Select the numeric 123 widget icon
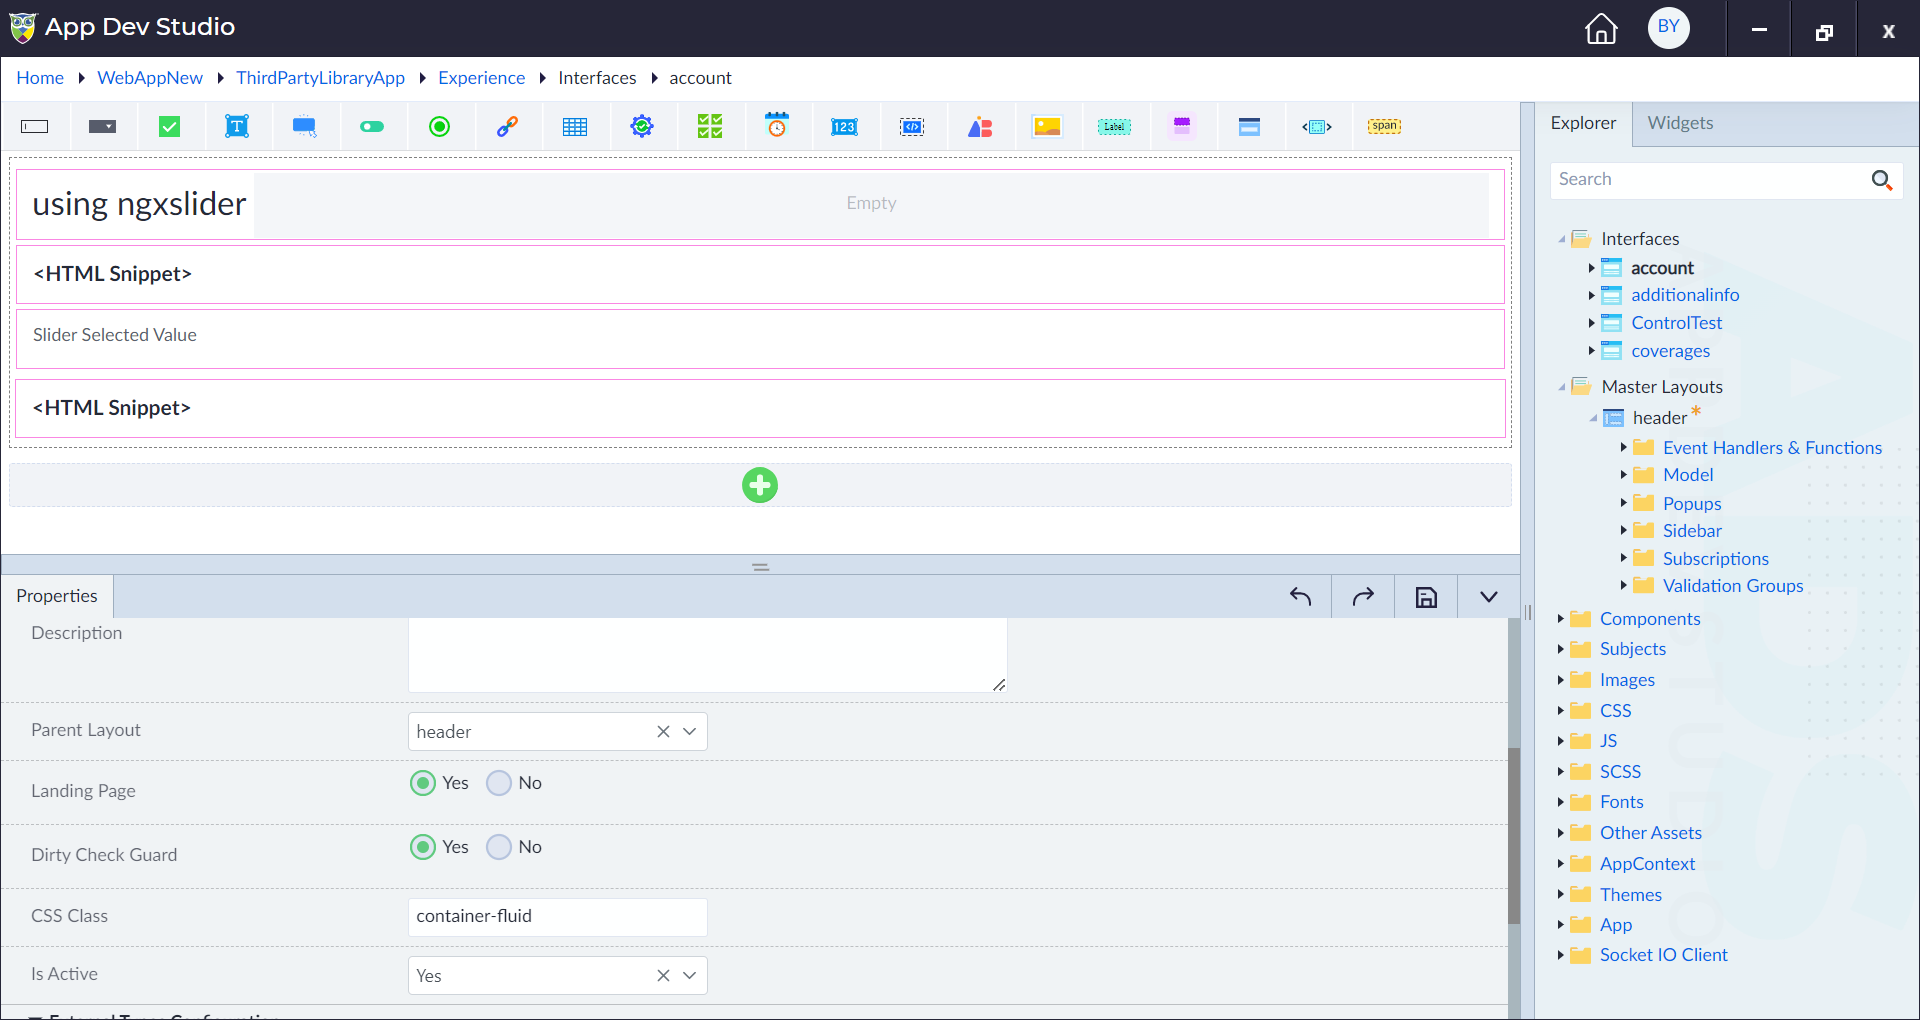 pyautogui.click(x=844, y=127)
